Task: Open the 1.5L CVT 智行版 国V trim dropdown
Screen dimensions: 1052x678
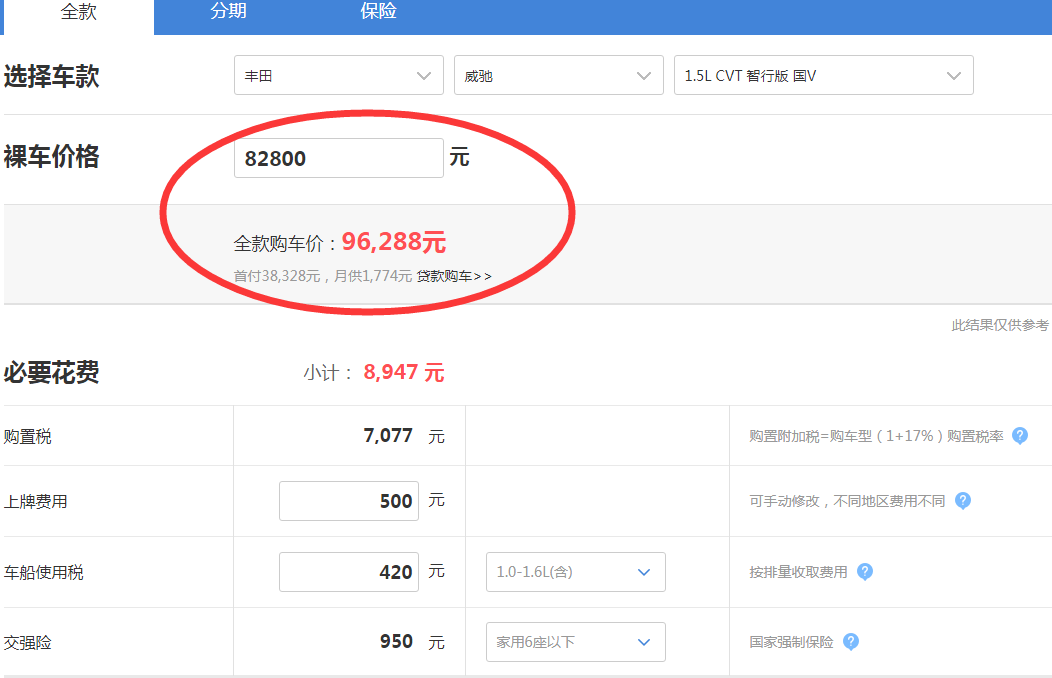Action: (x=824, y=75)
